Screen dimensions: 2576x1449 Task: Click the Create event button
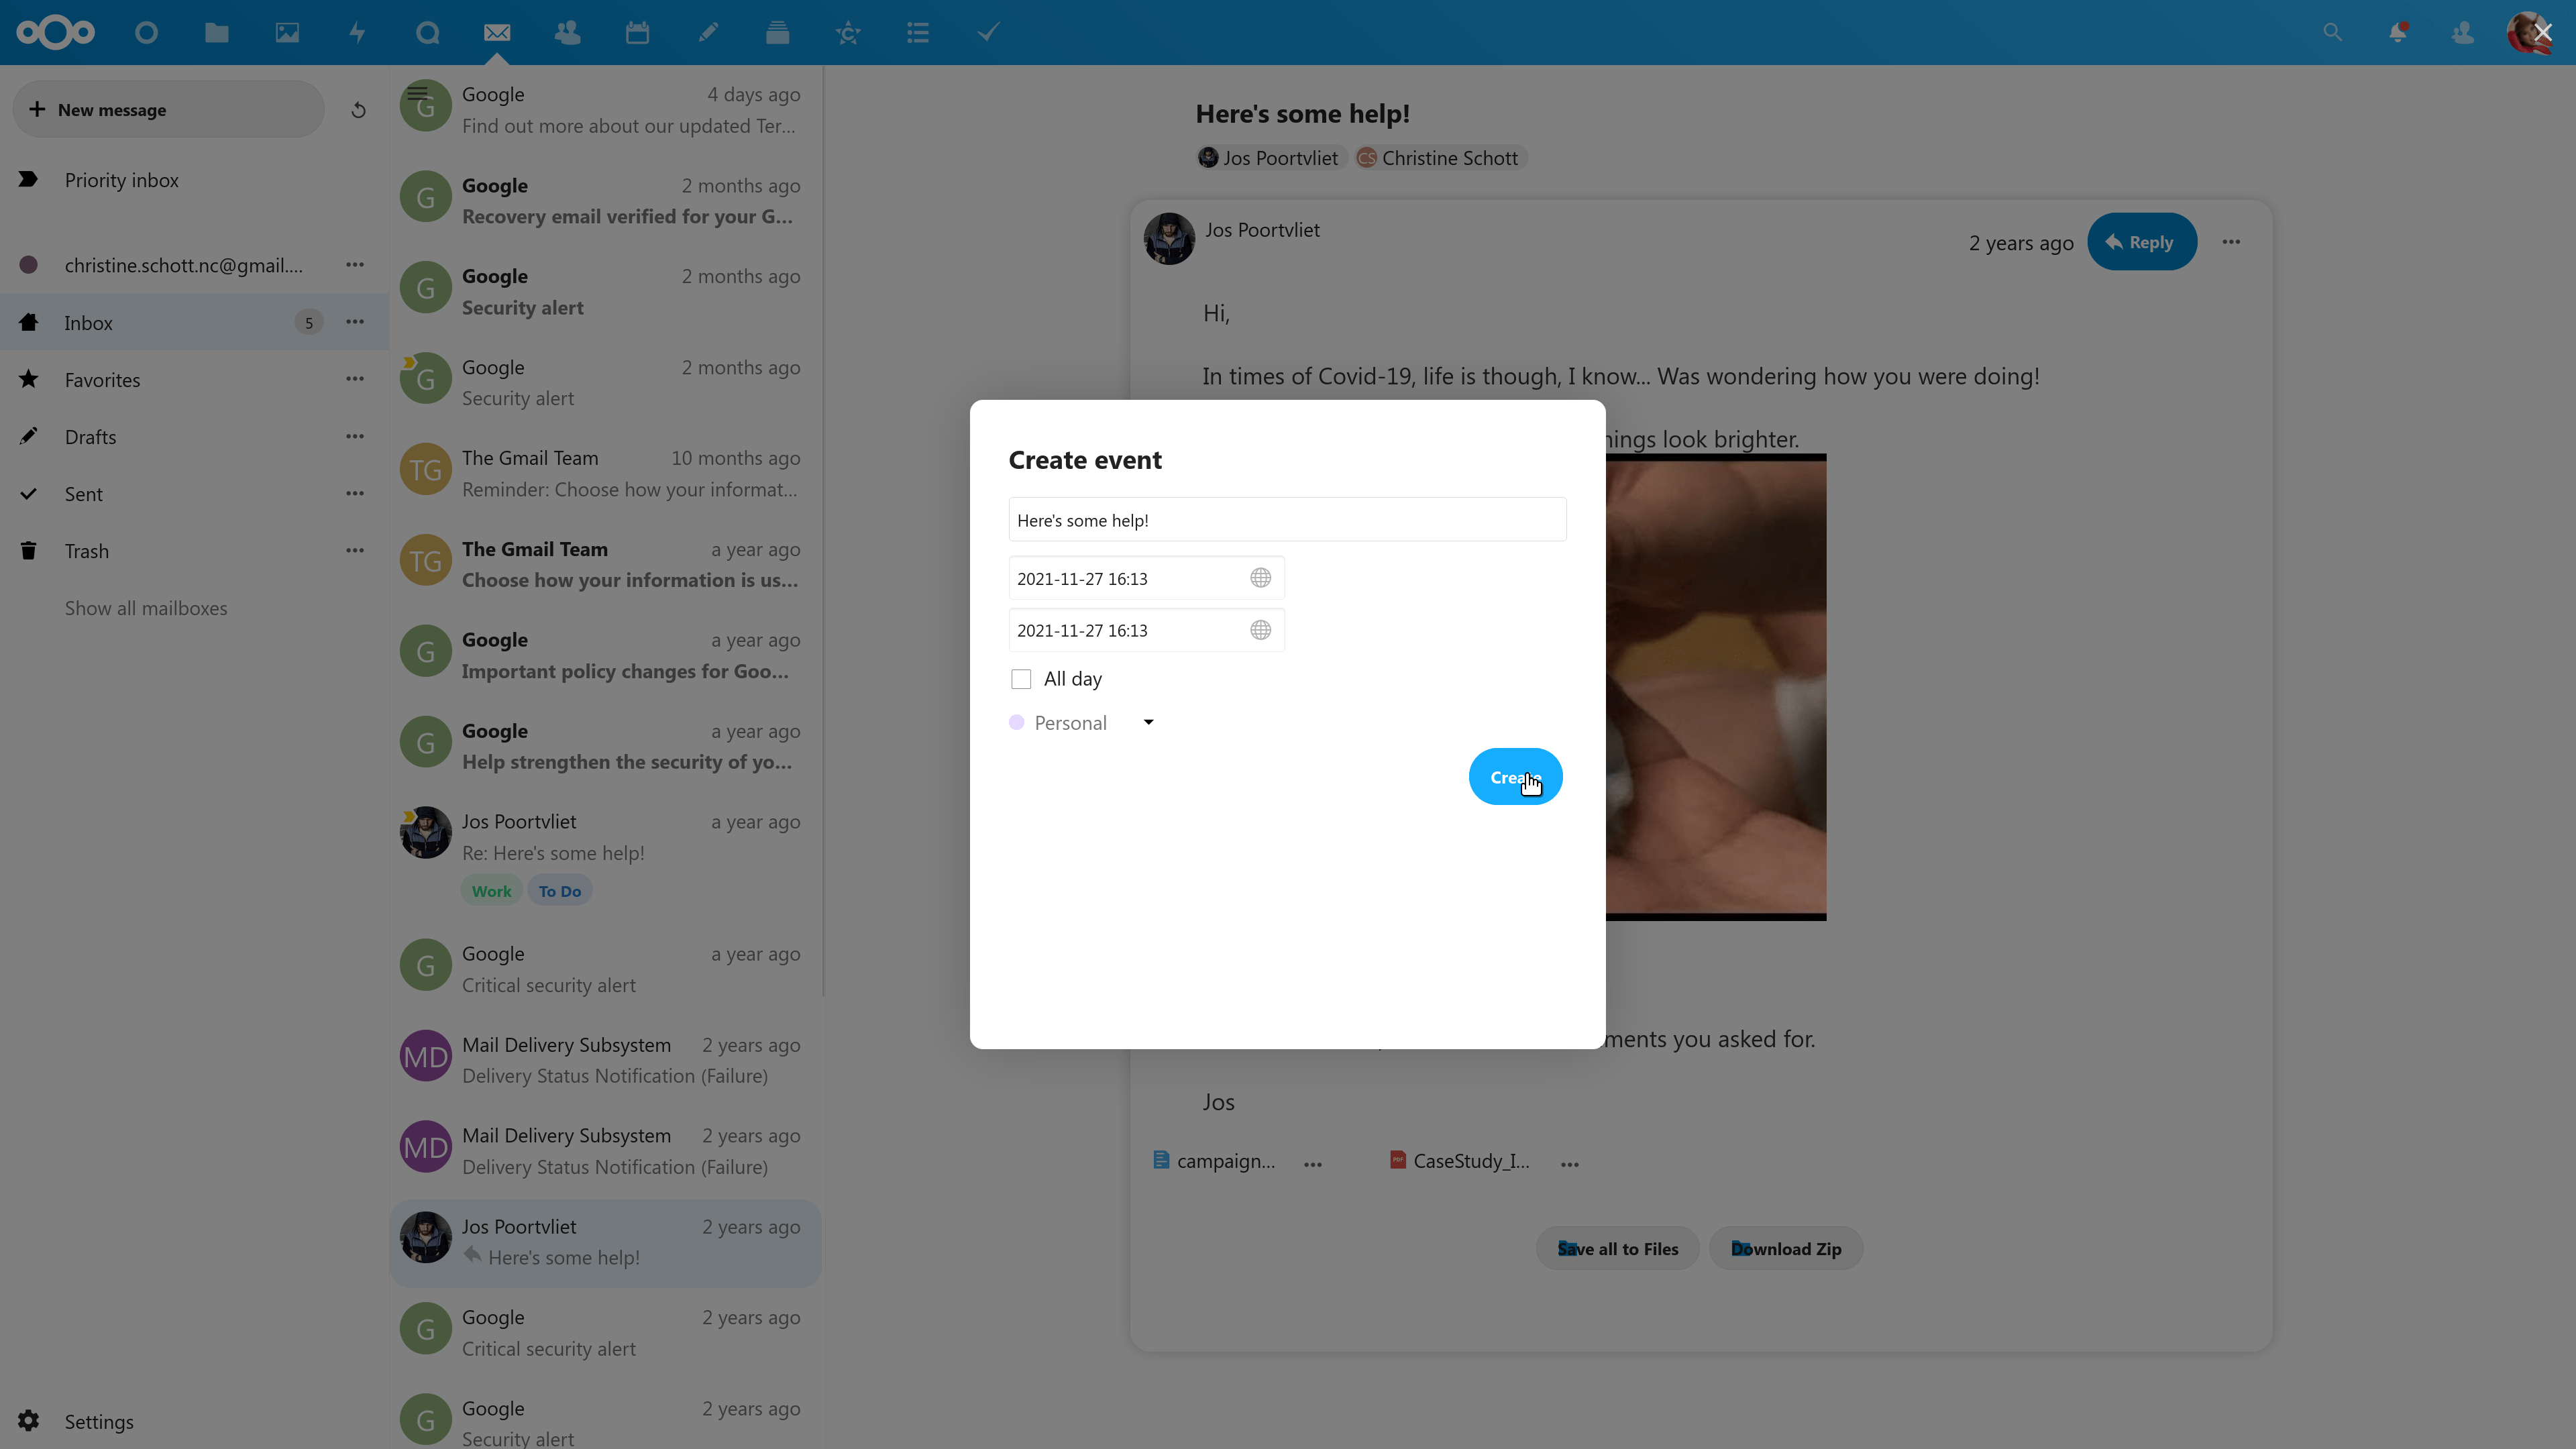(x=1515, y=777)
